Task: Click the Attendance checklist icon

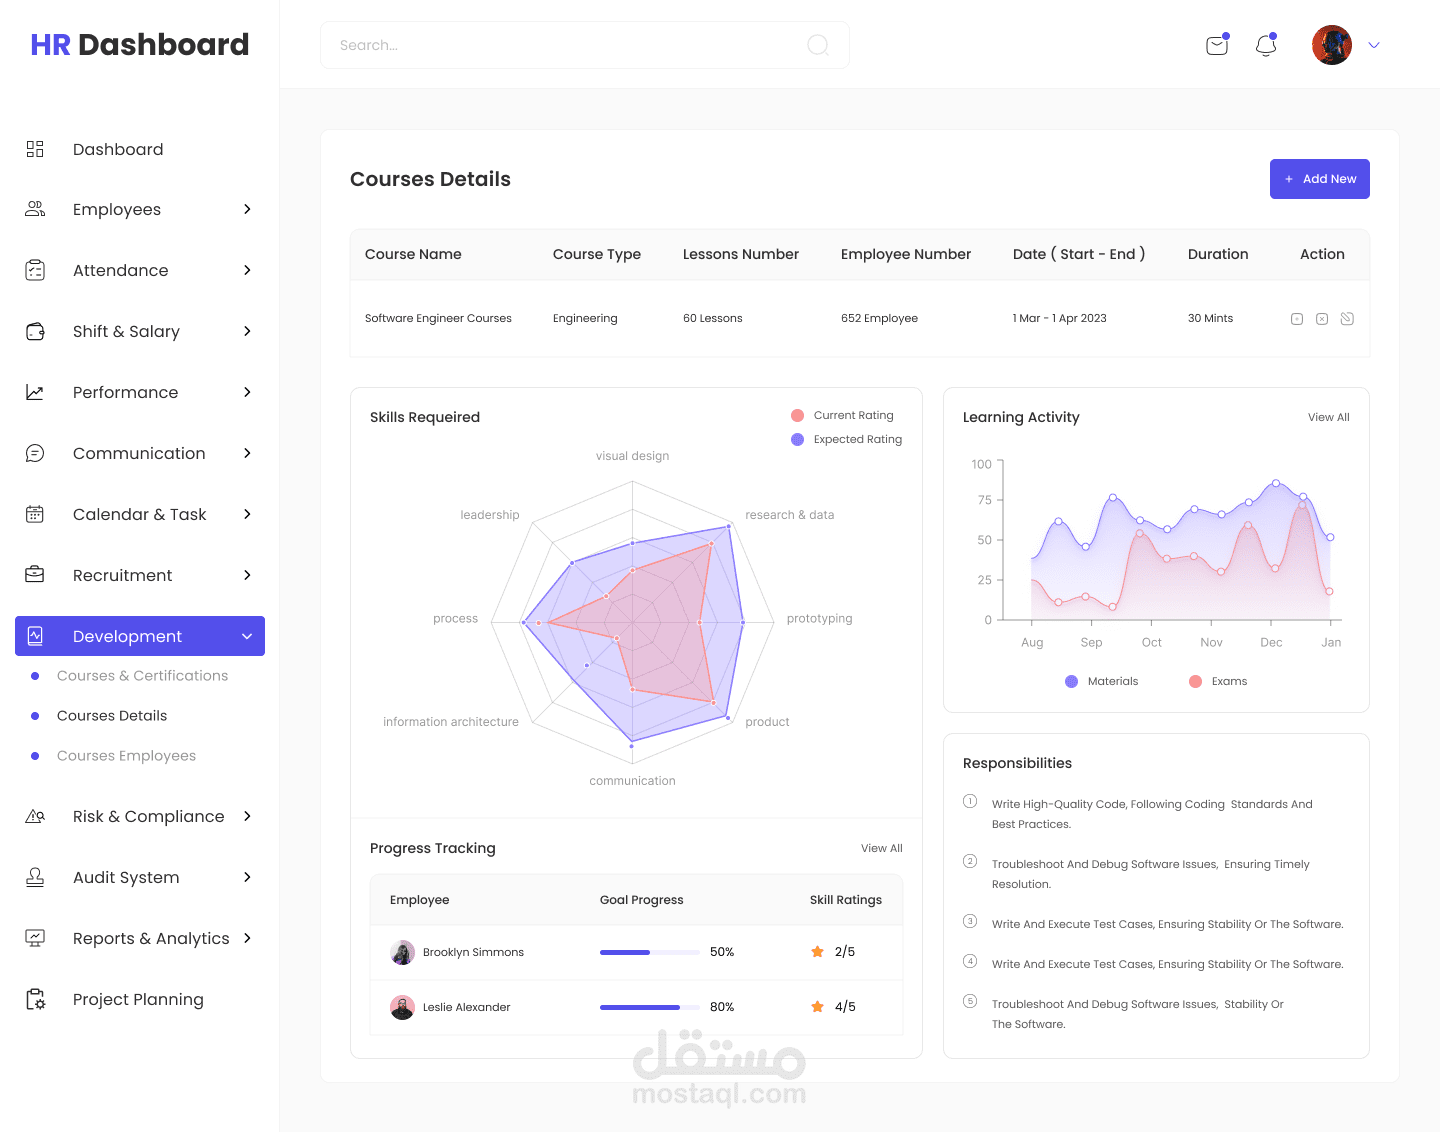Action: (35, 270)
